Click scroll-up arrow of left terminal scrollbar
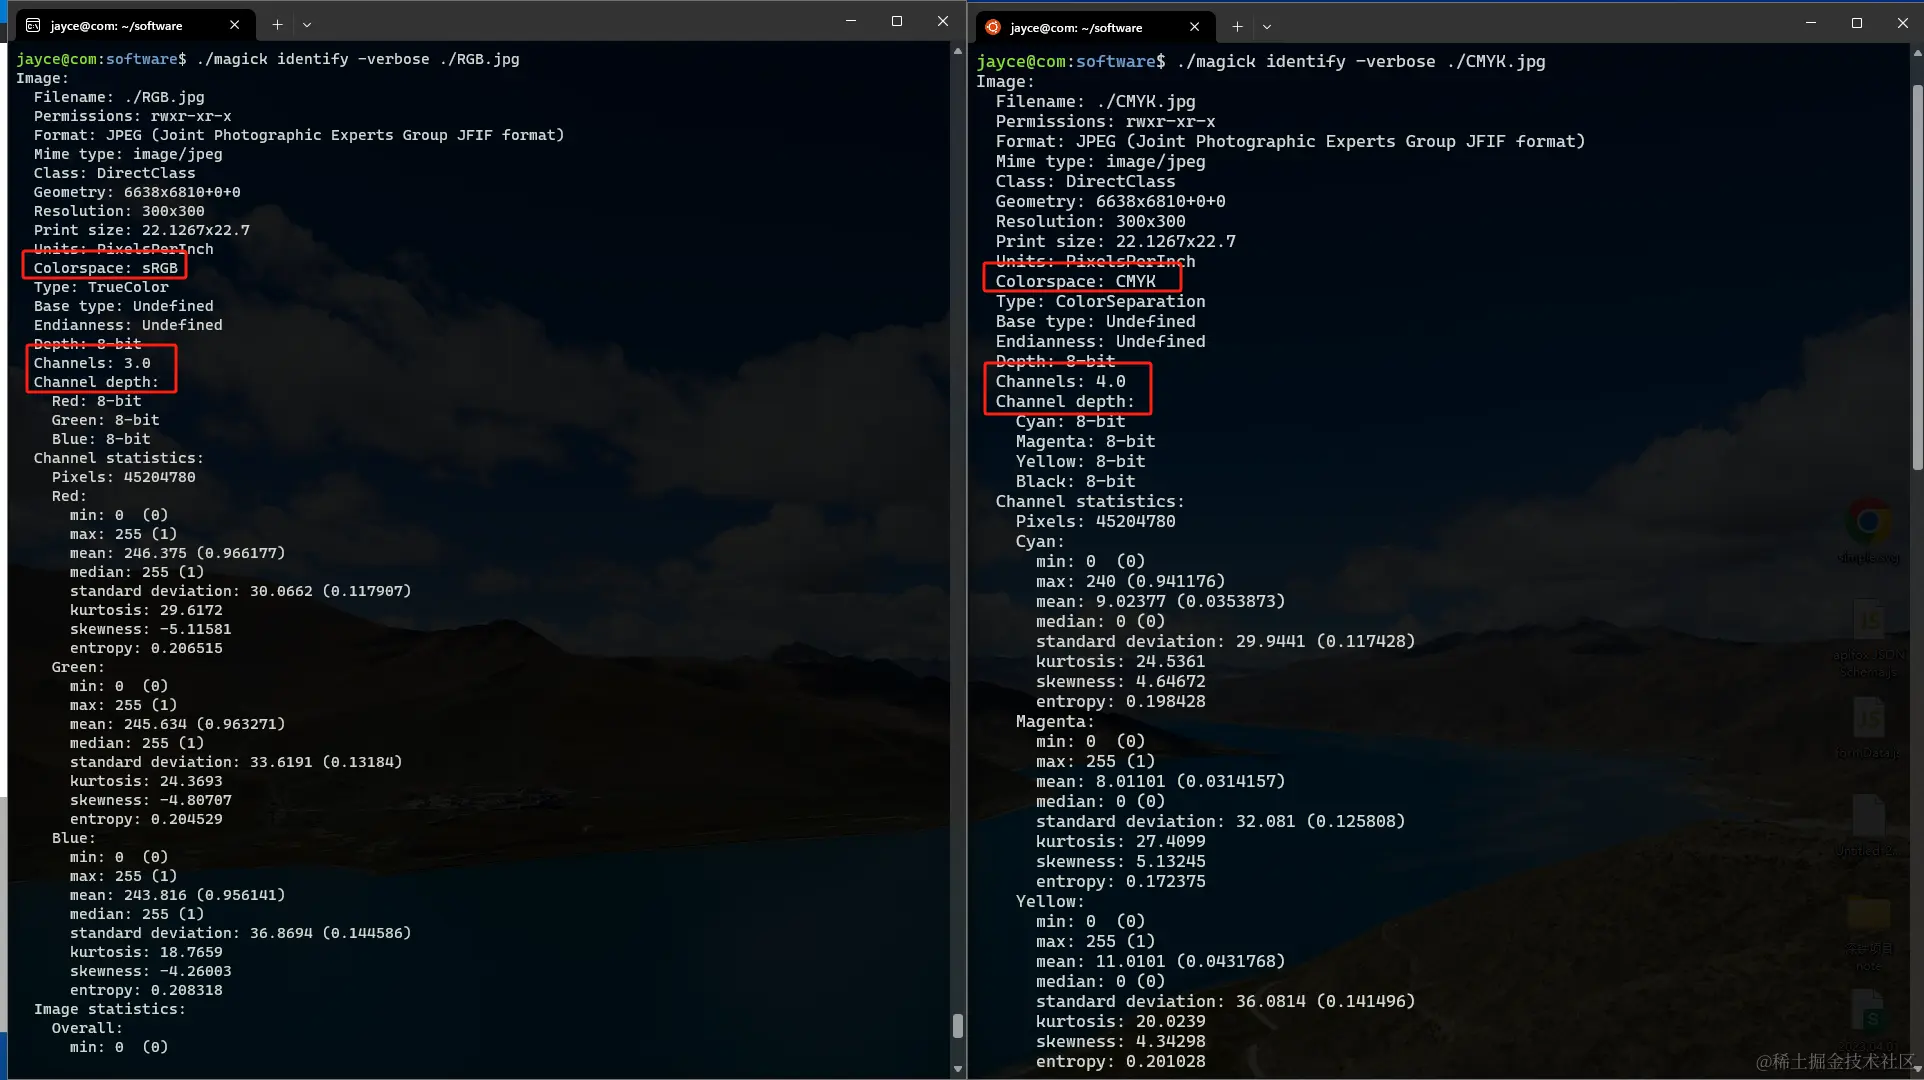Screen dimensions: 1924x1080 (x=958, y=50)
